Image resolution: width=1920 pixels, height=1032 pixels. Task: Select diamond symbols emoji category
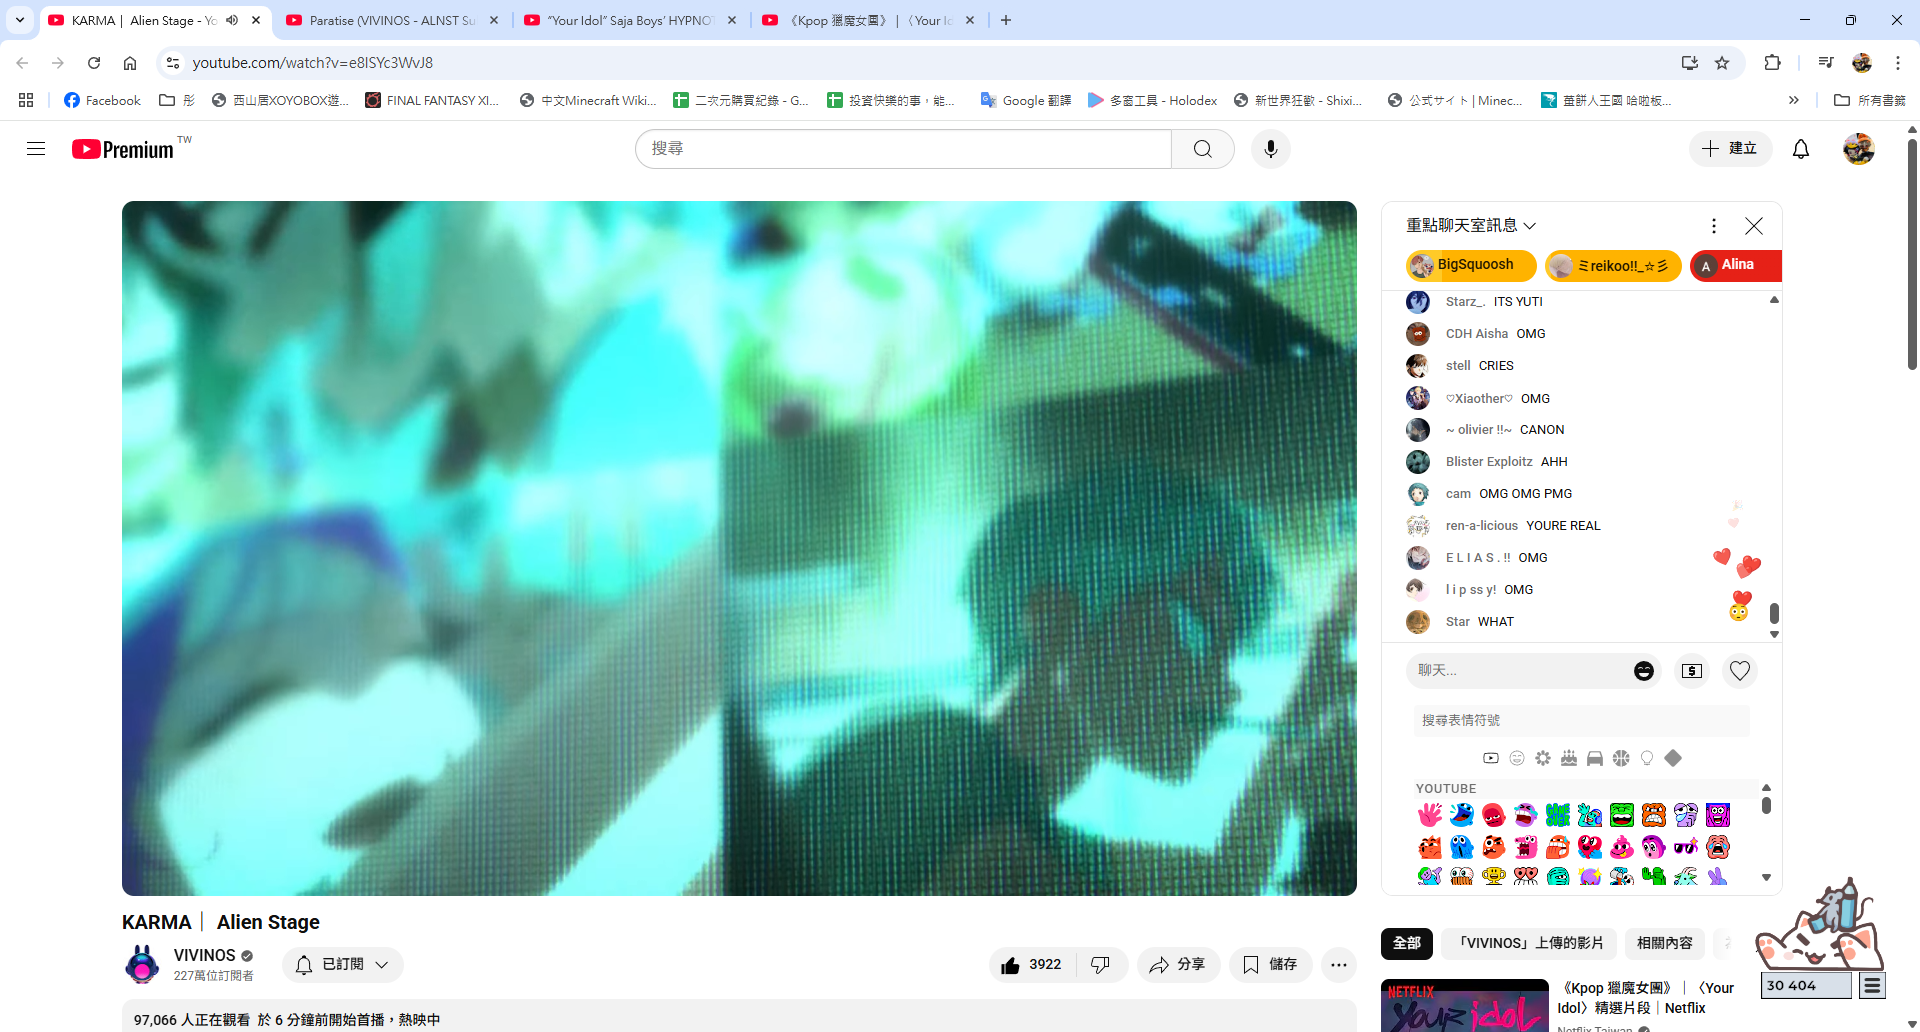coord(1673,758)
